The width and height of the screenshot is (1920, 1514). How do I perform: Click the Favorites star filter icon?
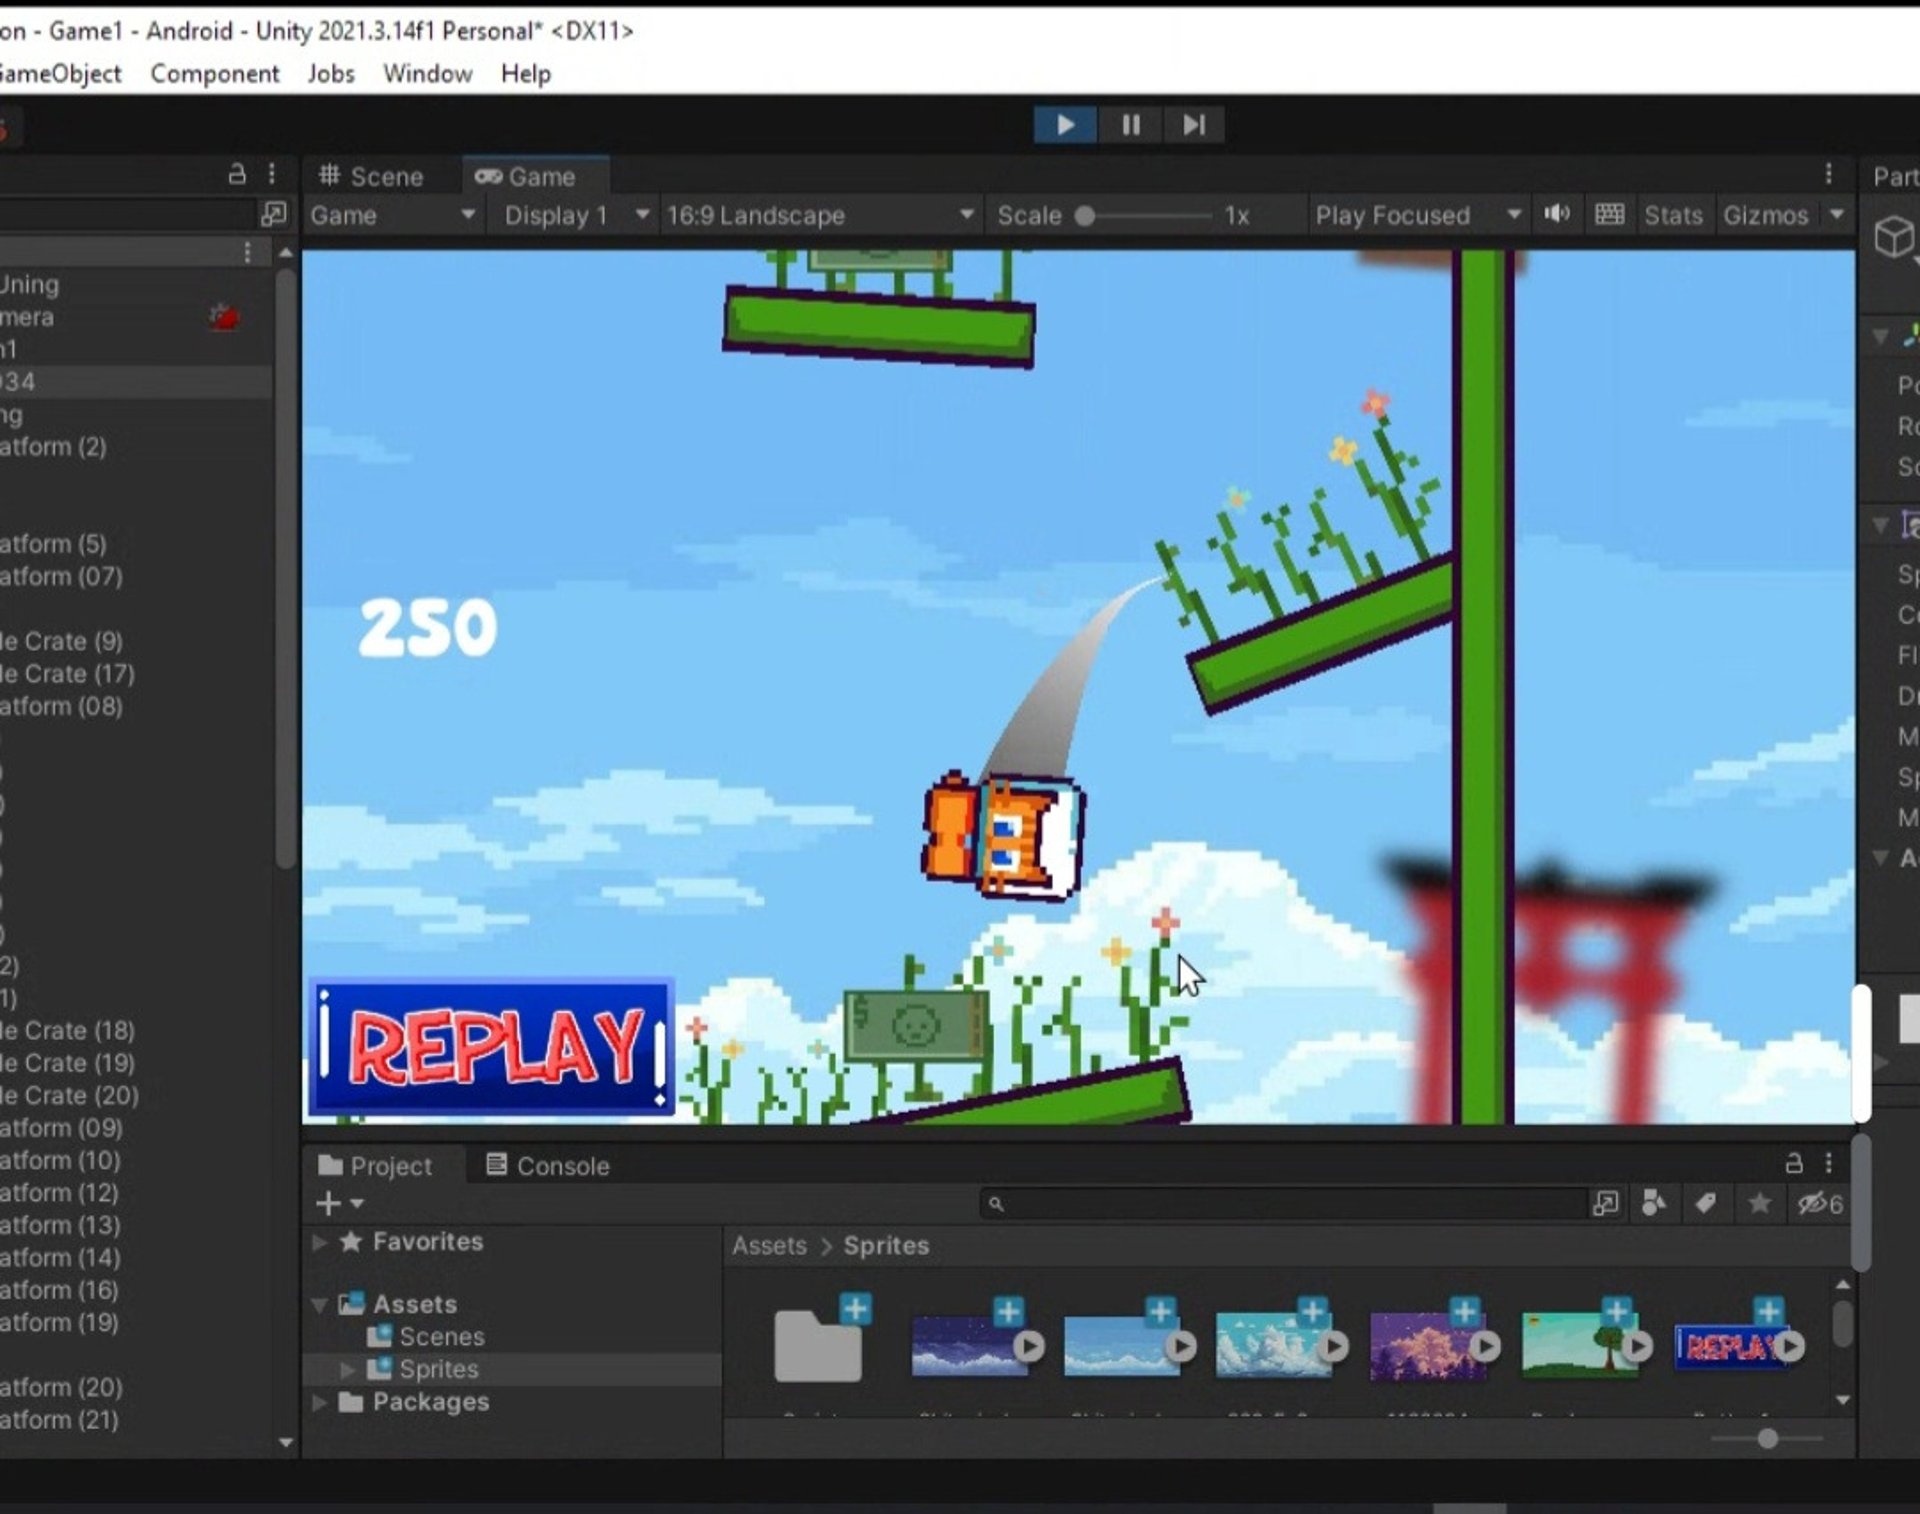[x=1759, y=1204]
